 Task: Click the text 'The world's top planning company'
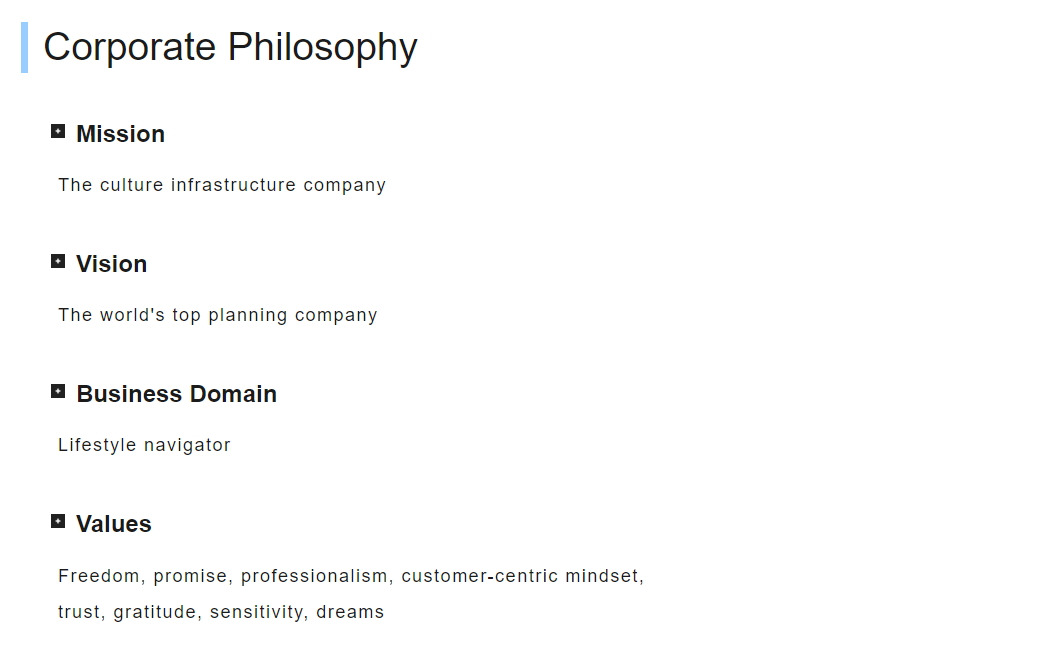coord(217,315)
